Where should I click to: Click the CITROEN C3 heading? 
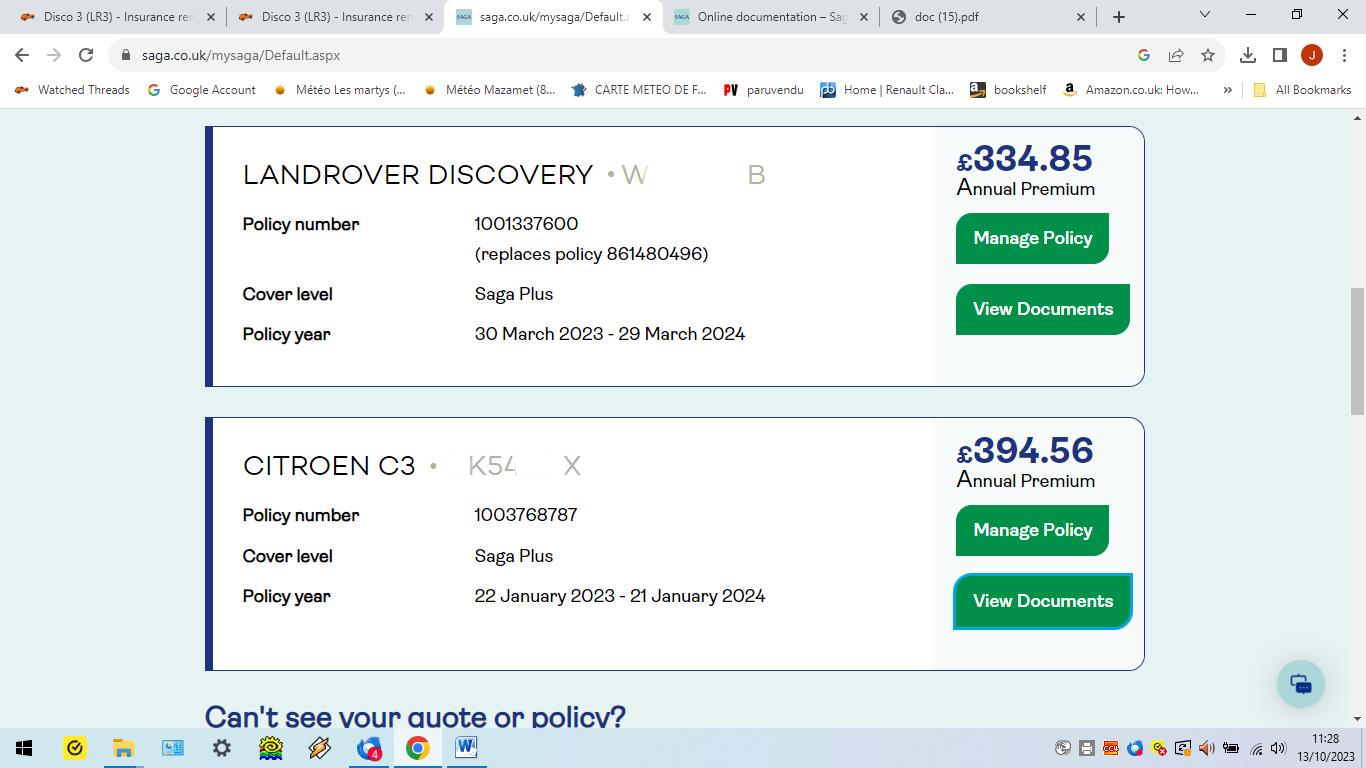329,466
